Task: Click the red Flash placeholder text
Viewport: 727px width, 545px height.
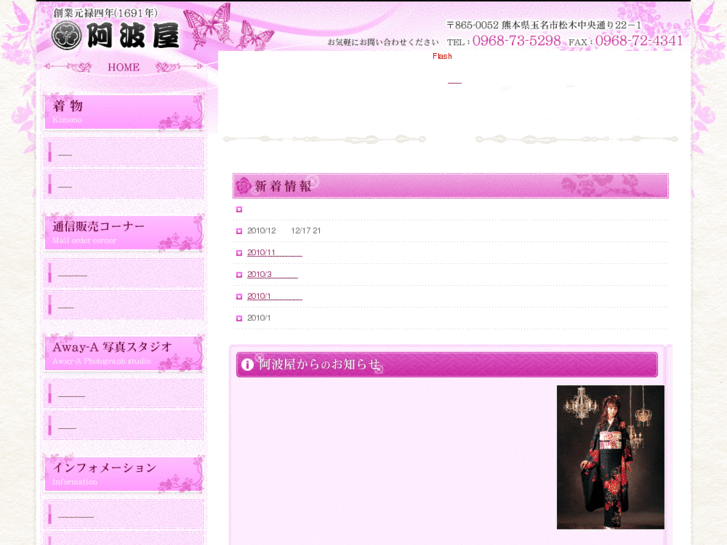Action: coord(442,56)
